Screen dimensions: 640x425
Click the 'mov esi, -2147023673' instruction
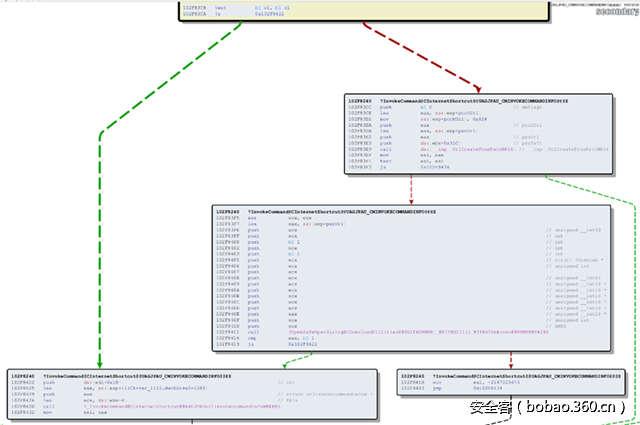coord(460,383)
